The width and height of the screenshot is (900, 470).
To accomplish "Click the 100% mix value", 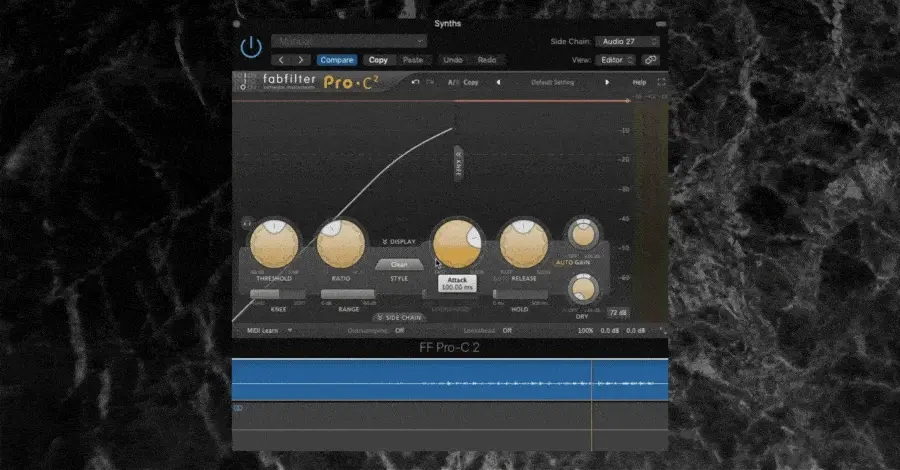I will 585,331.
